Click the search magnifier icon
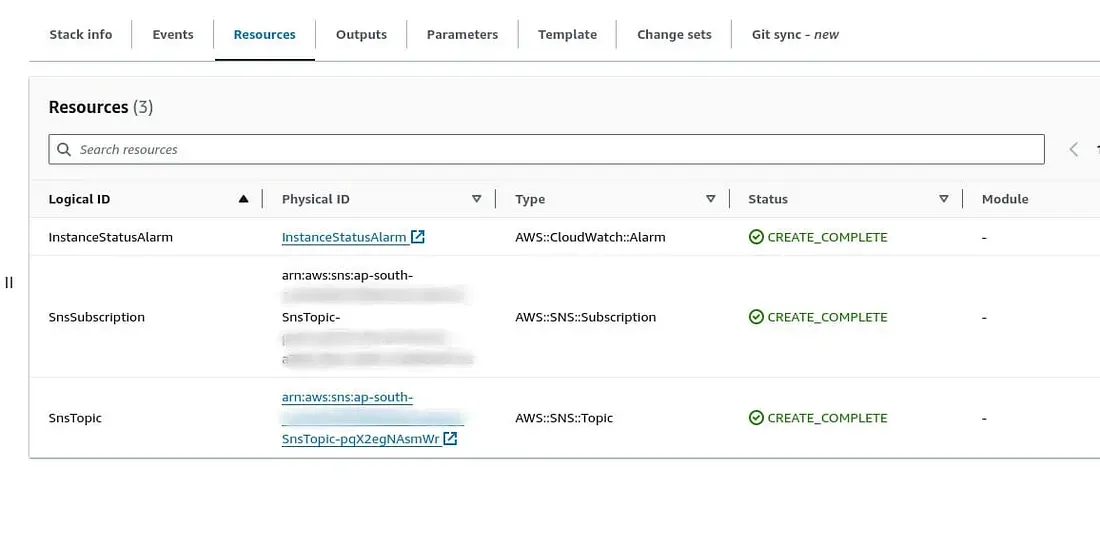The height and width of the screenshot is (544, 1100). pyautogui.click(x=64, y=150)
